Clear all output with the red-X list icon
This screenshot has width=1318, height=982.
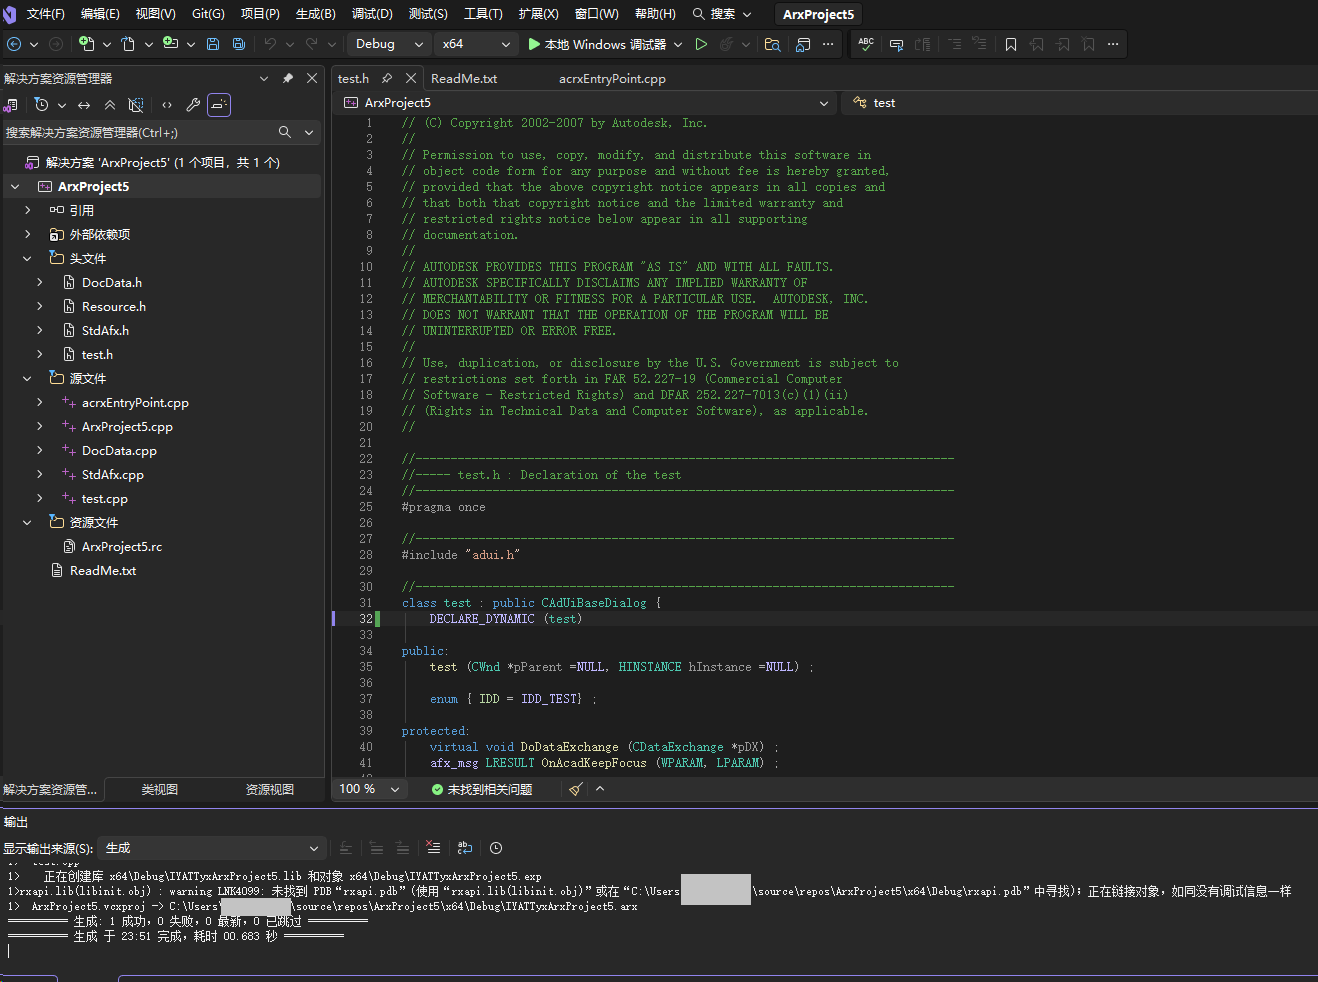(x=433, y=848)
